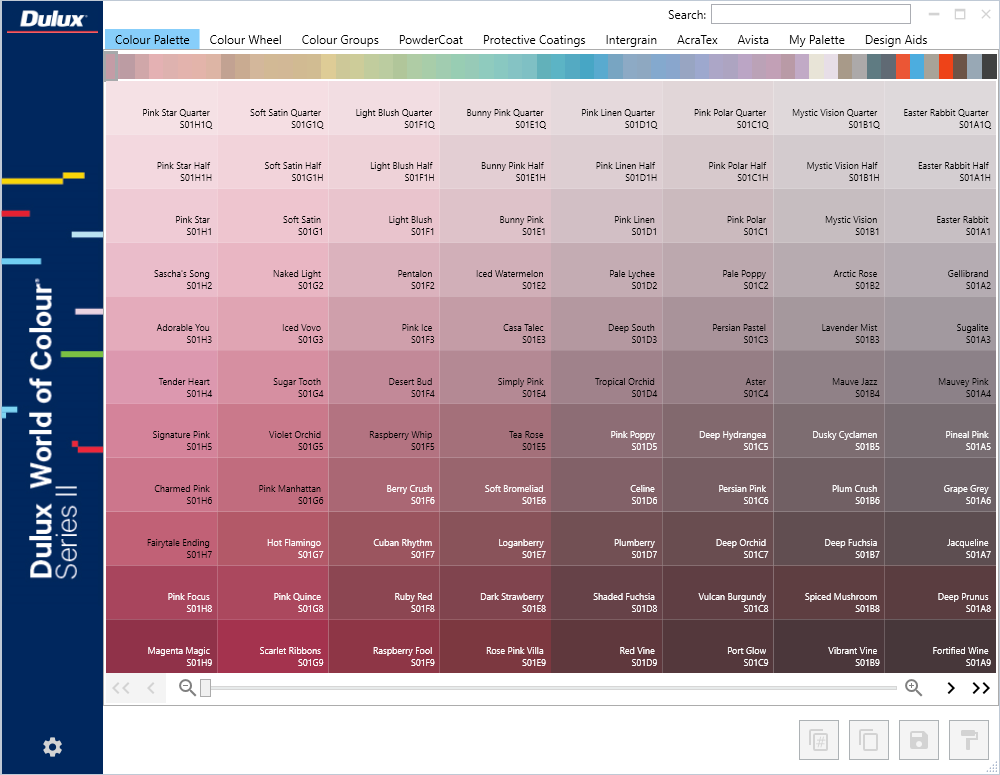Click the save palette floppy disk icon
The width and height of the screenshot is (1000, 775).
tap(918, 740)
